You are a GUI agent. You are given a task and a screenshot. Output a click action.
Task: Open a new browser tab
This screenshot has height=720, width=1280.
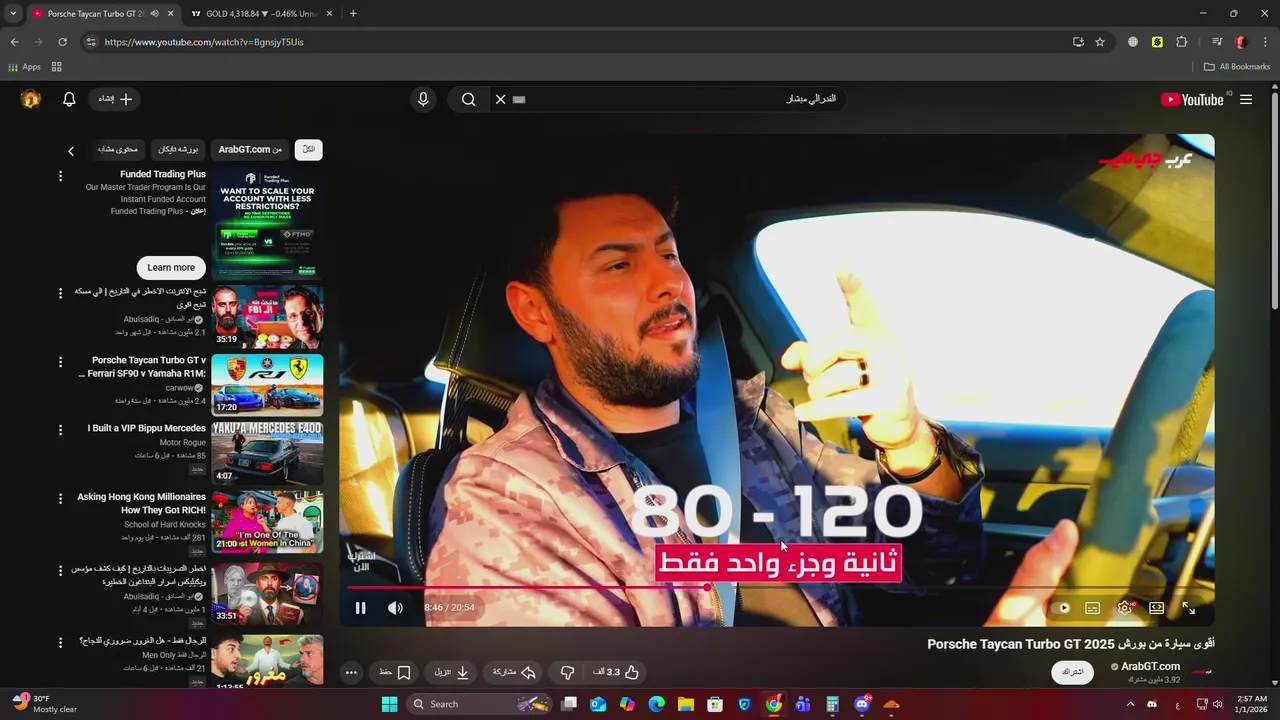[353, 14]
